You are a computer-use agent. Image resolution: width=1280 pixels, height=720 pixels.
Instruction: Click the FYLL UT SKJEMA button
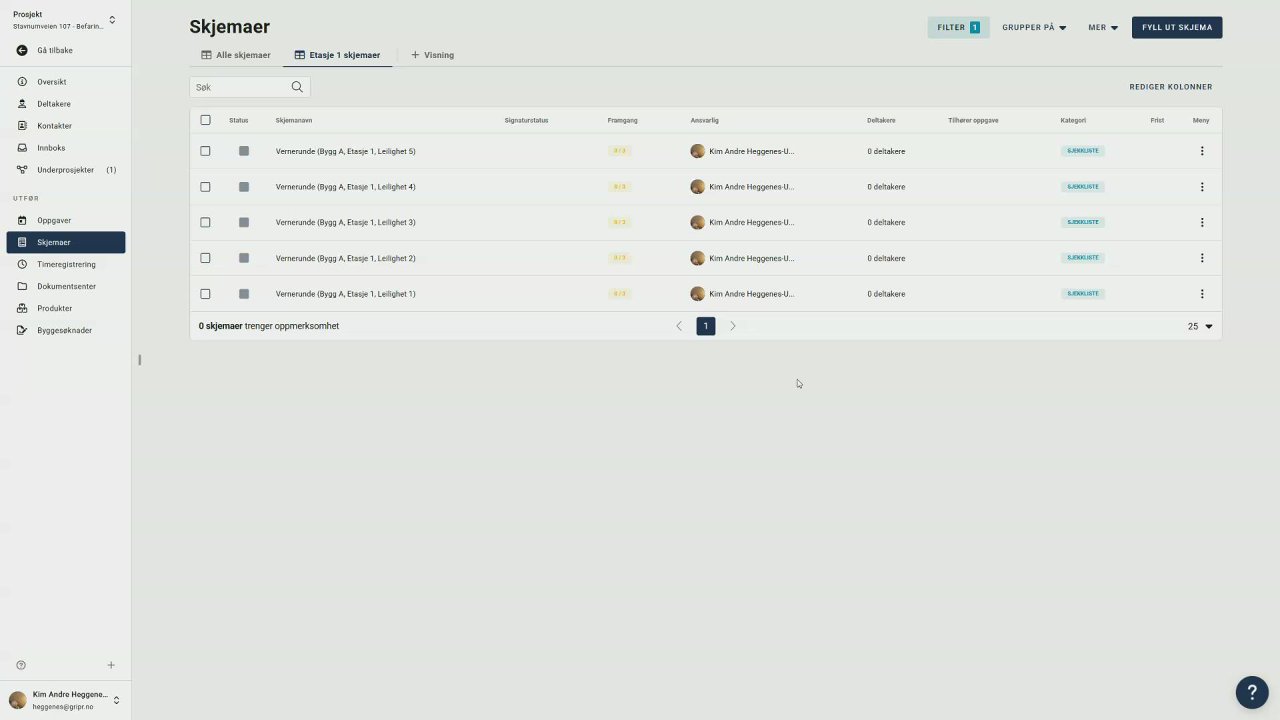coord(1177,28)
